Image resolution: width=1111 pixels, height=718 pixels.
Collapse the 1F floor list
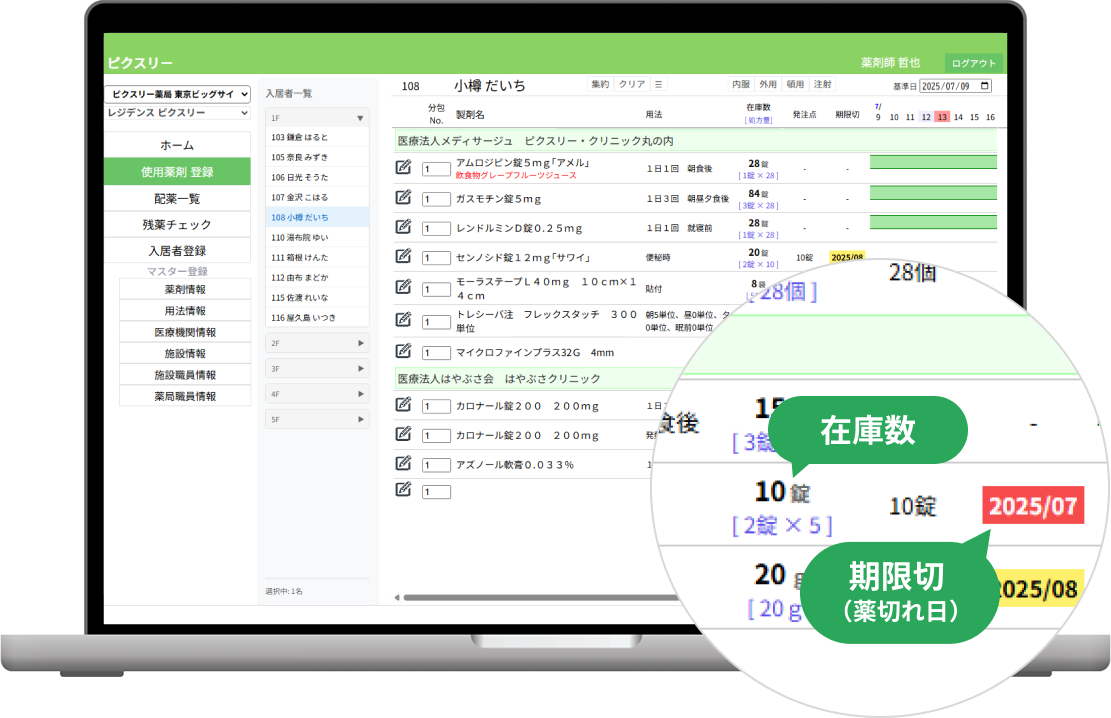click(x=315, y=118)
